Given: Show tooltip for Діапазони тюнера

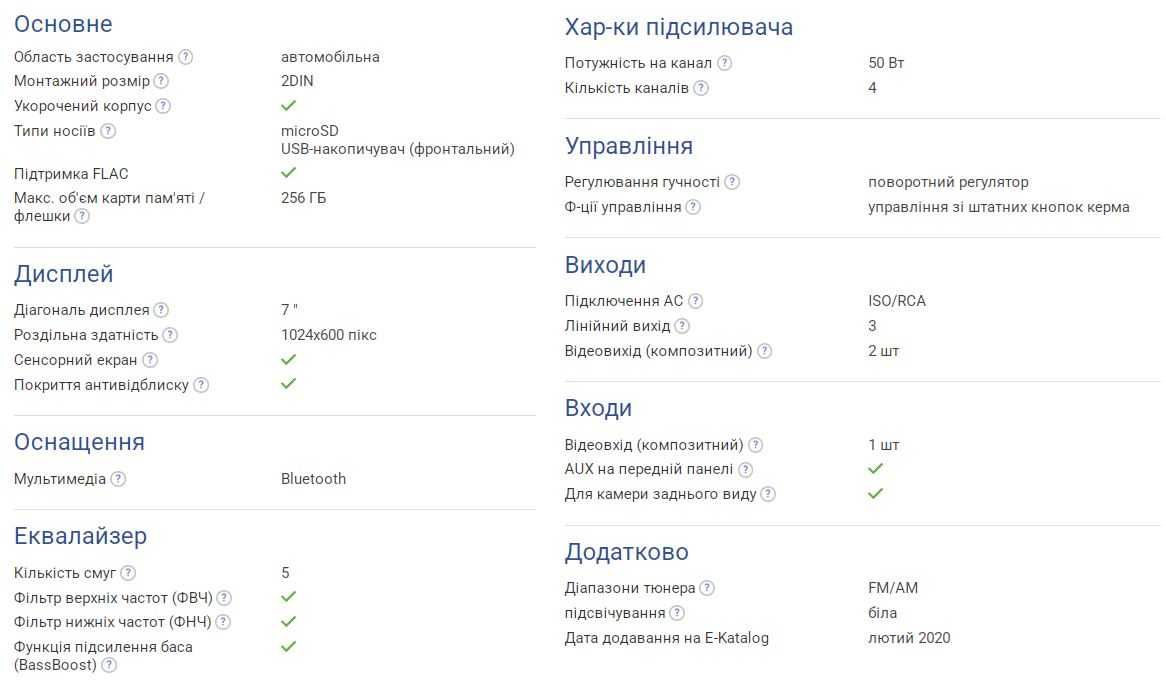Looking at the screenshot, I should click(707, 588).
